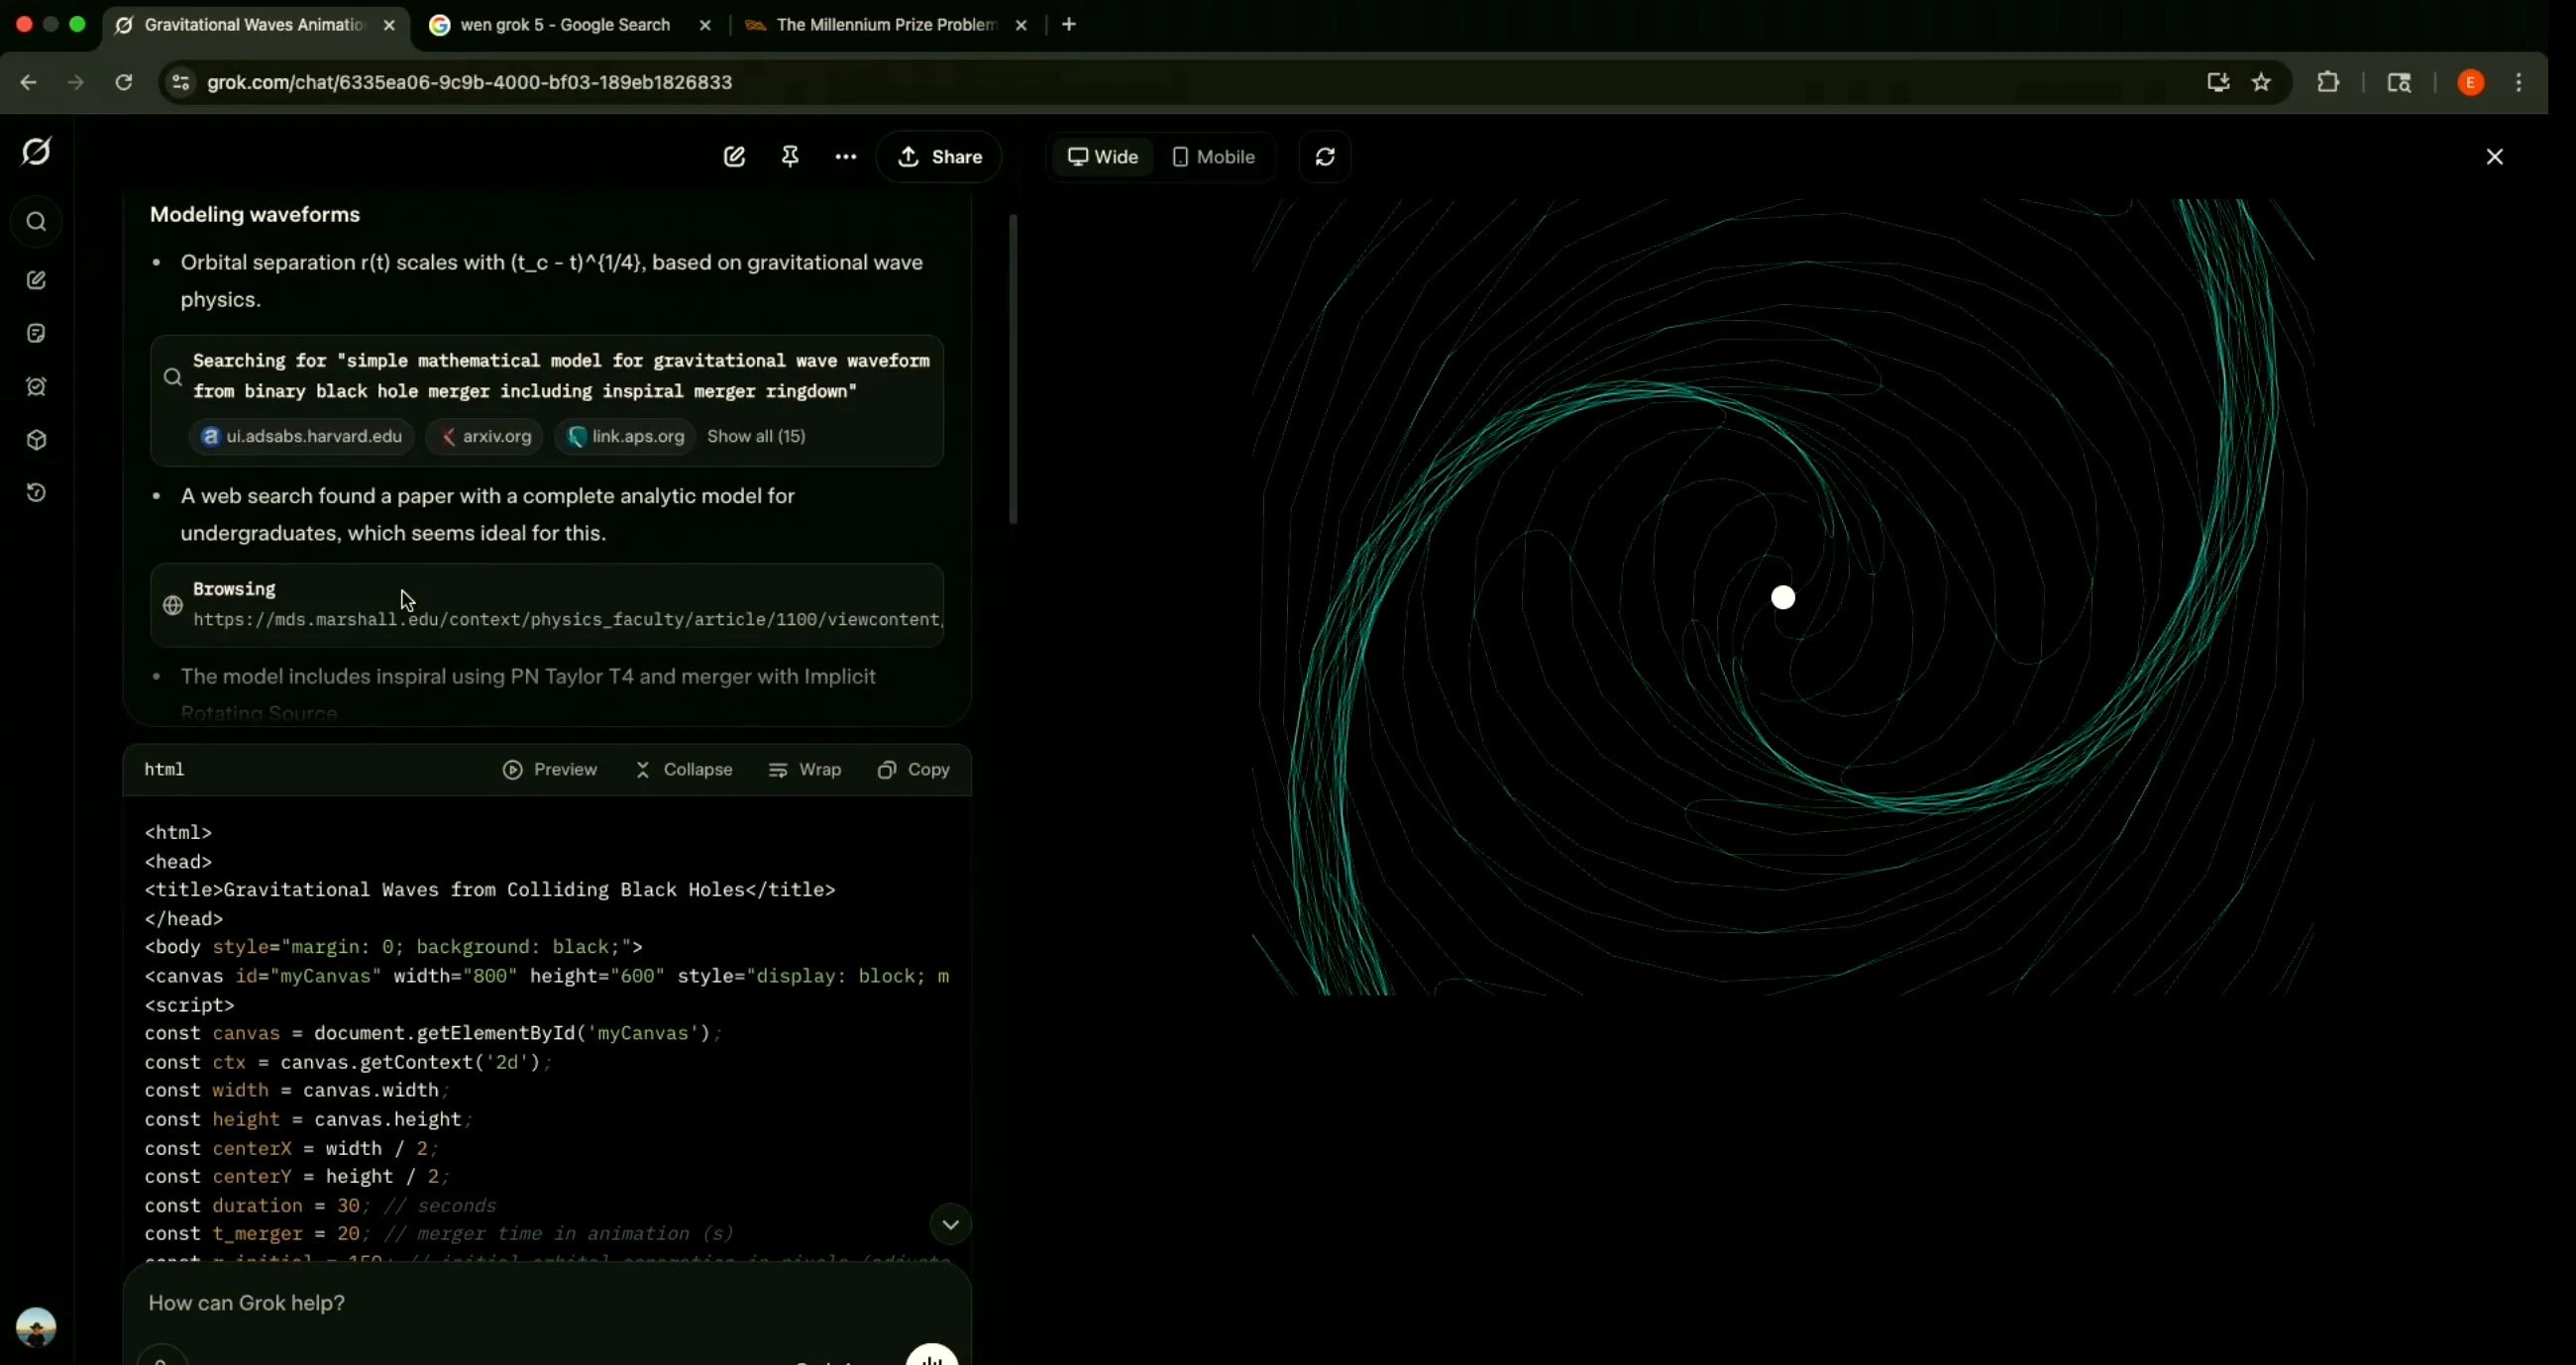Activate voice mode button

click(x=932, y=1358)
